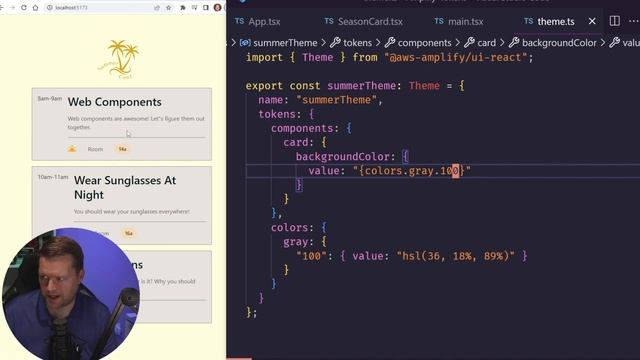Open summerTheme breadcrumb dropdown
The width and height of the screenshot is (640, 360).
[x=279, y=43]
